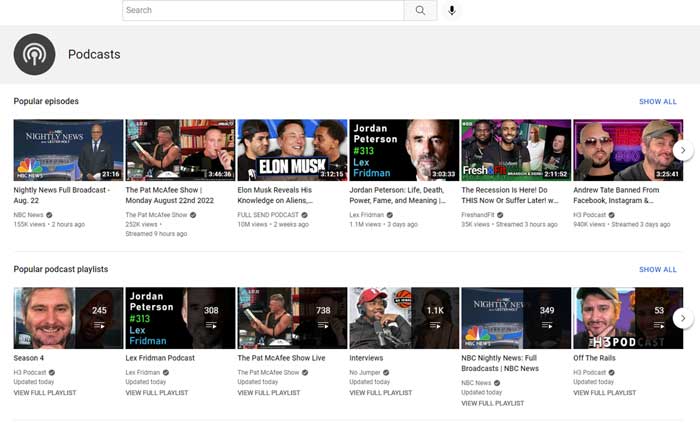Screen dimensions: 700x427
Task: Open title 'Andrew Tate Banned From Facebook, Instagram'
Action: [616, 195]
